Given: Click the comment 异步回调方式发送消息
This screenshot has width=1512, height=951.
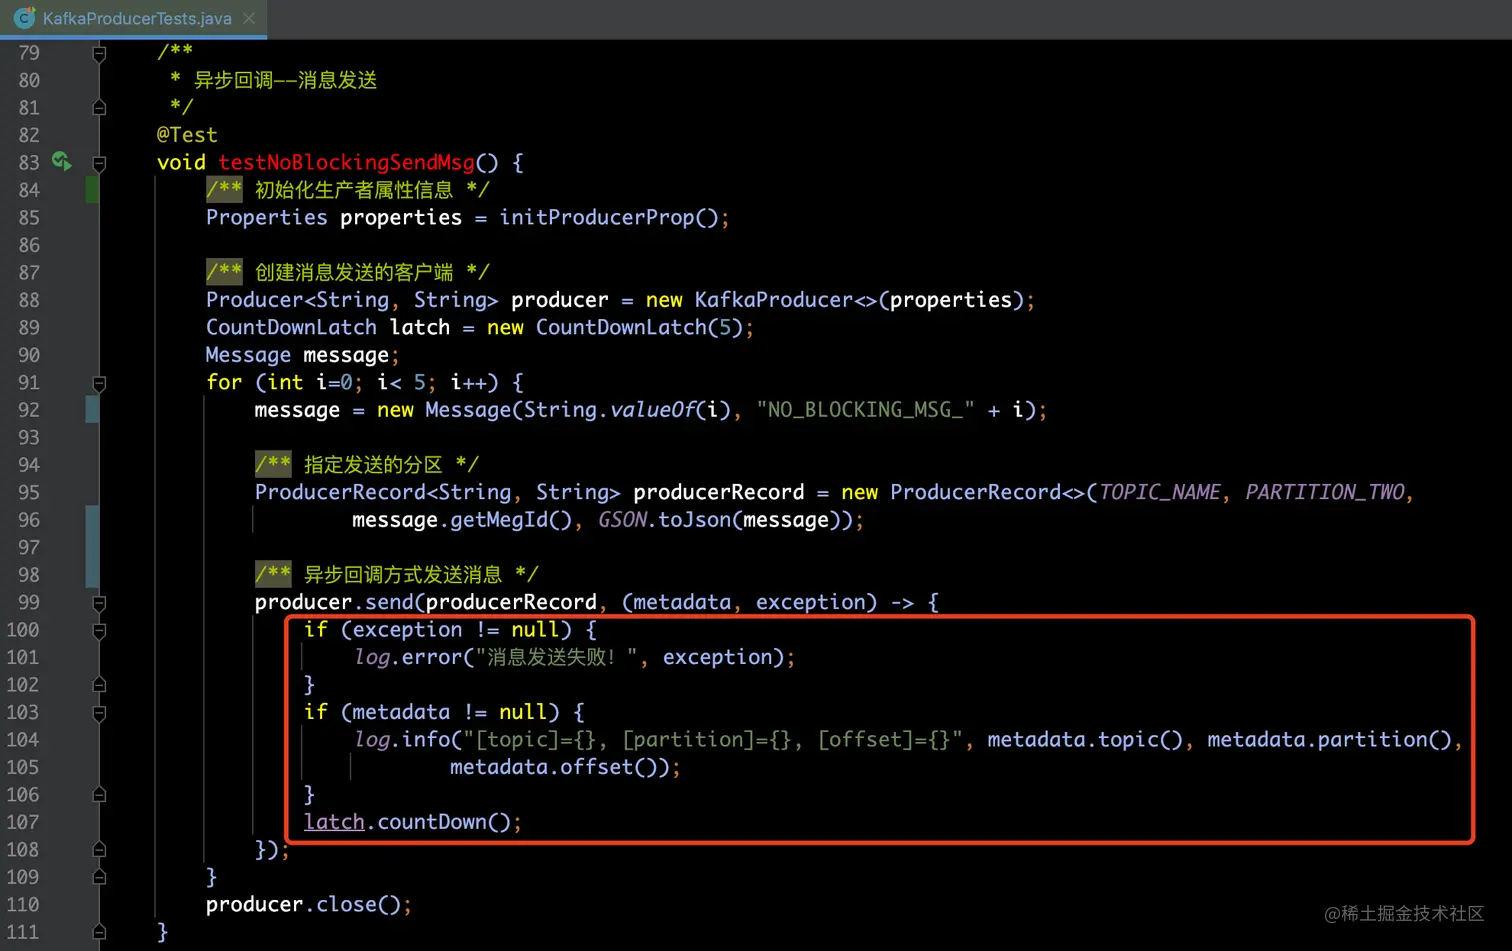Looking at the screenshot, I should (402, 575).
